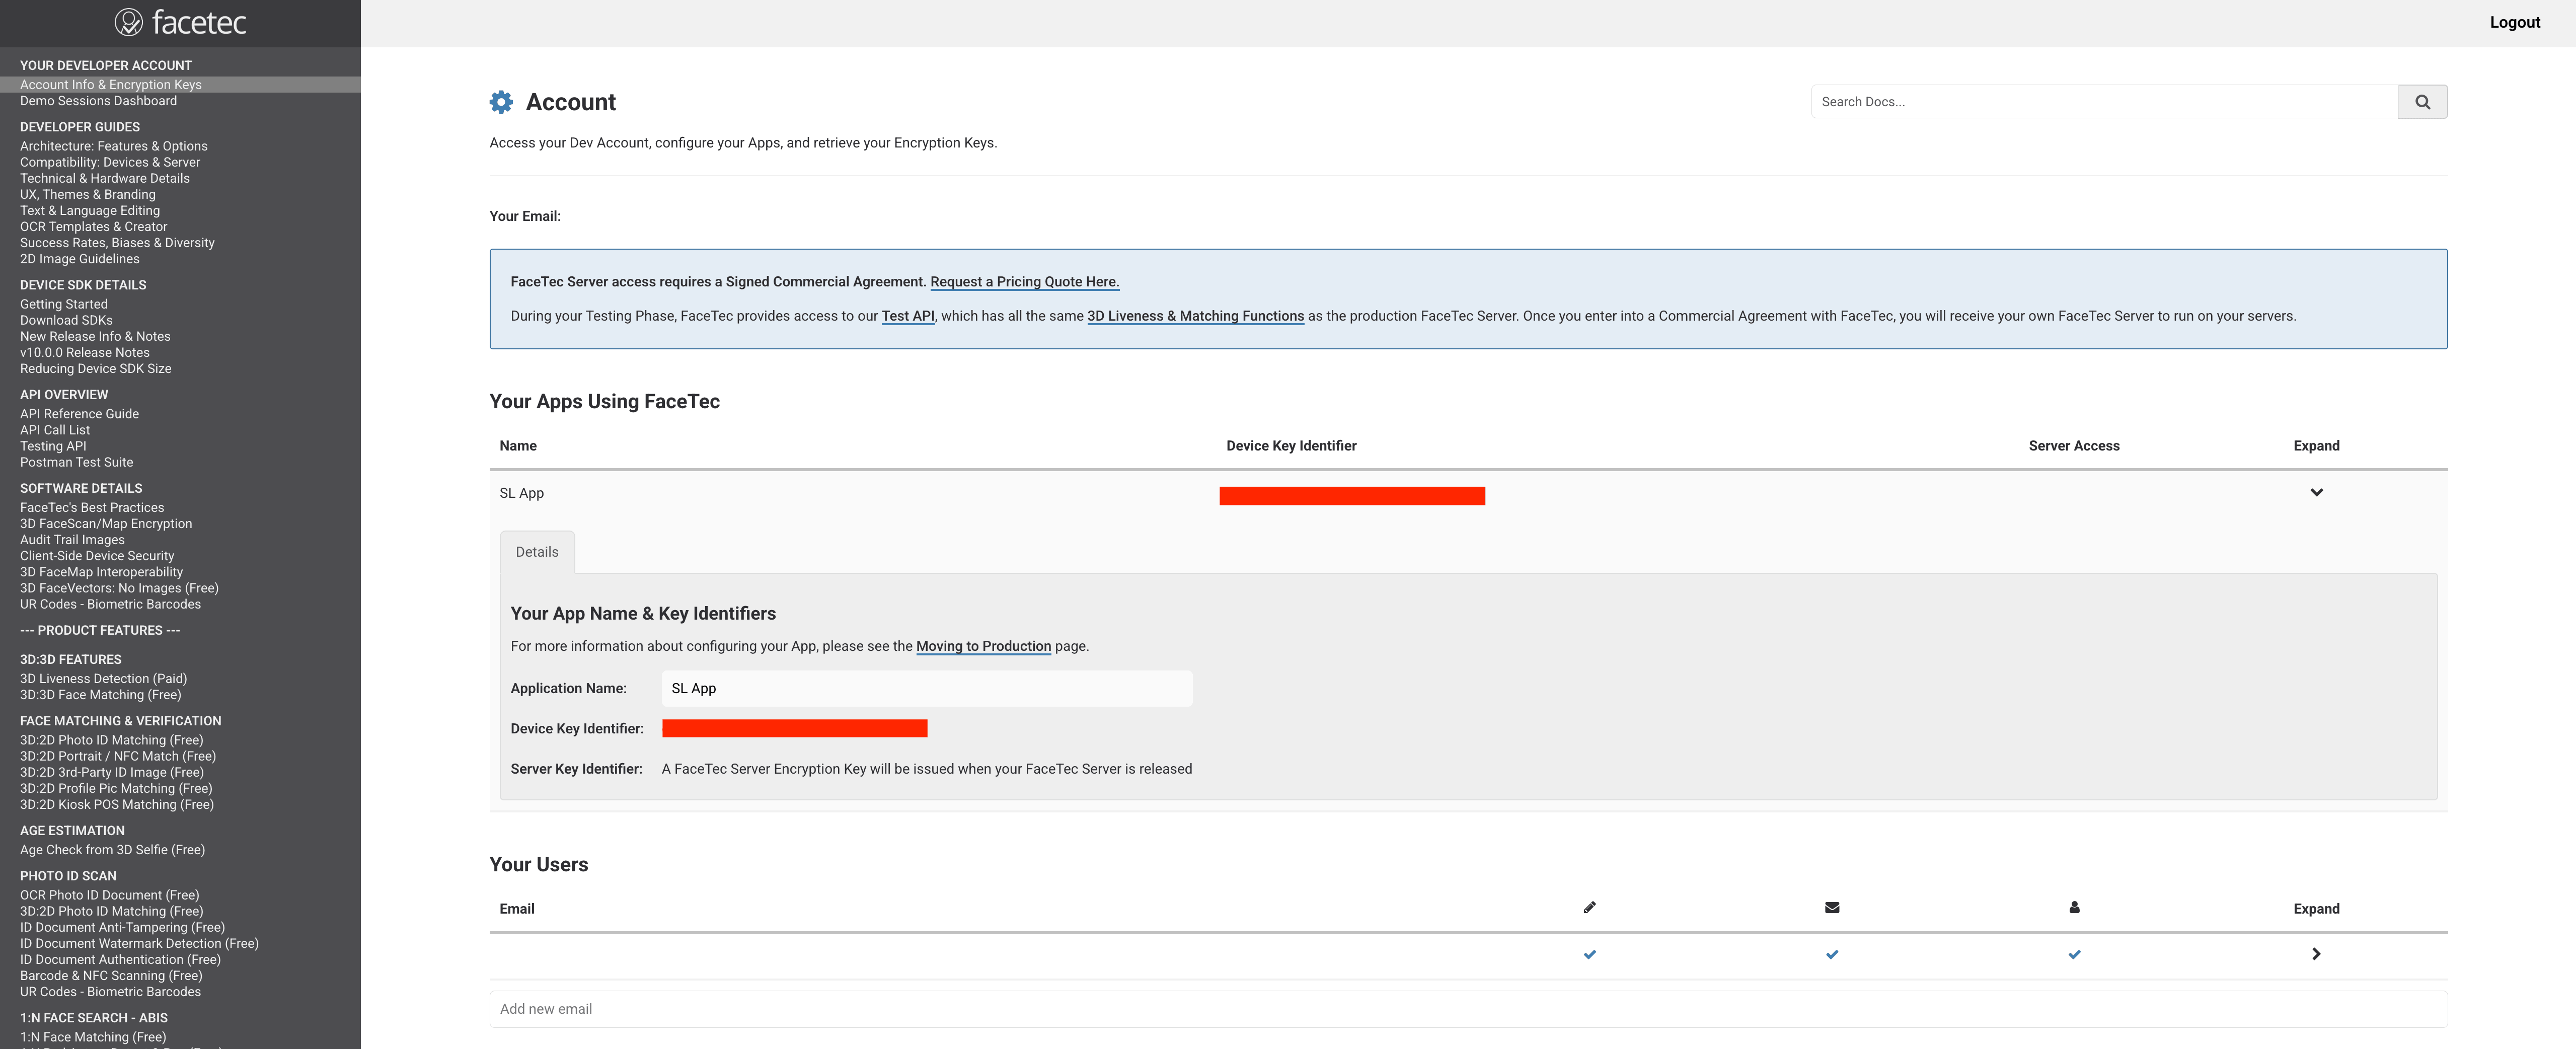
Task: Open Reducing Device SDK Size
Action: (96, 368)
